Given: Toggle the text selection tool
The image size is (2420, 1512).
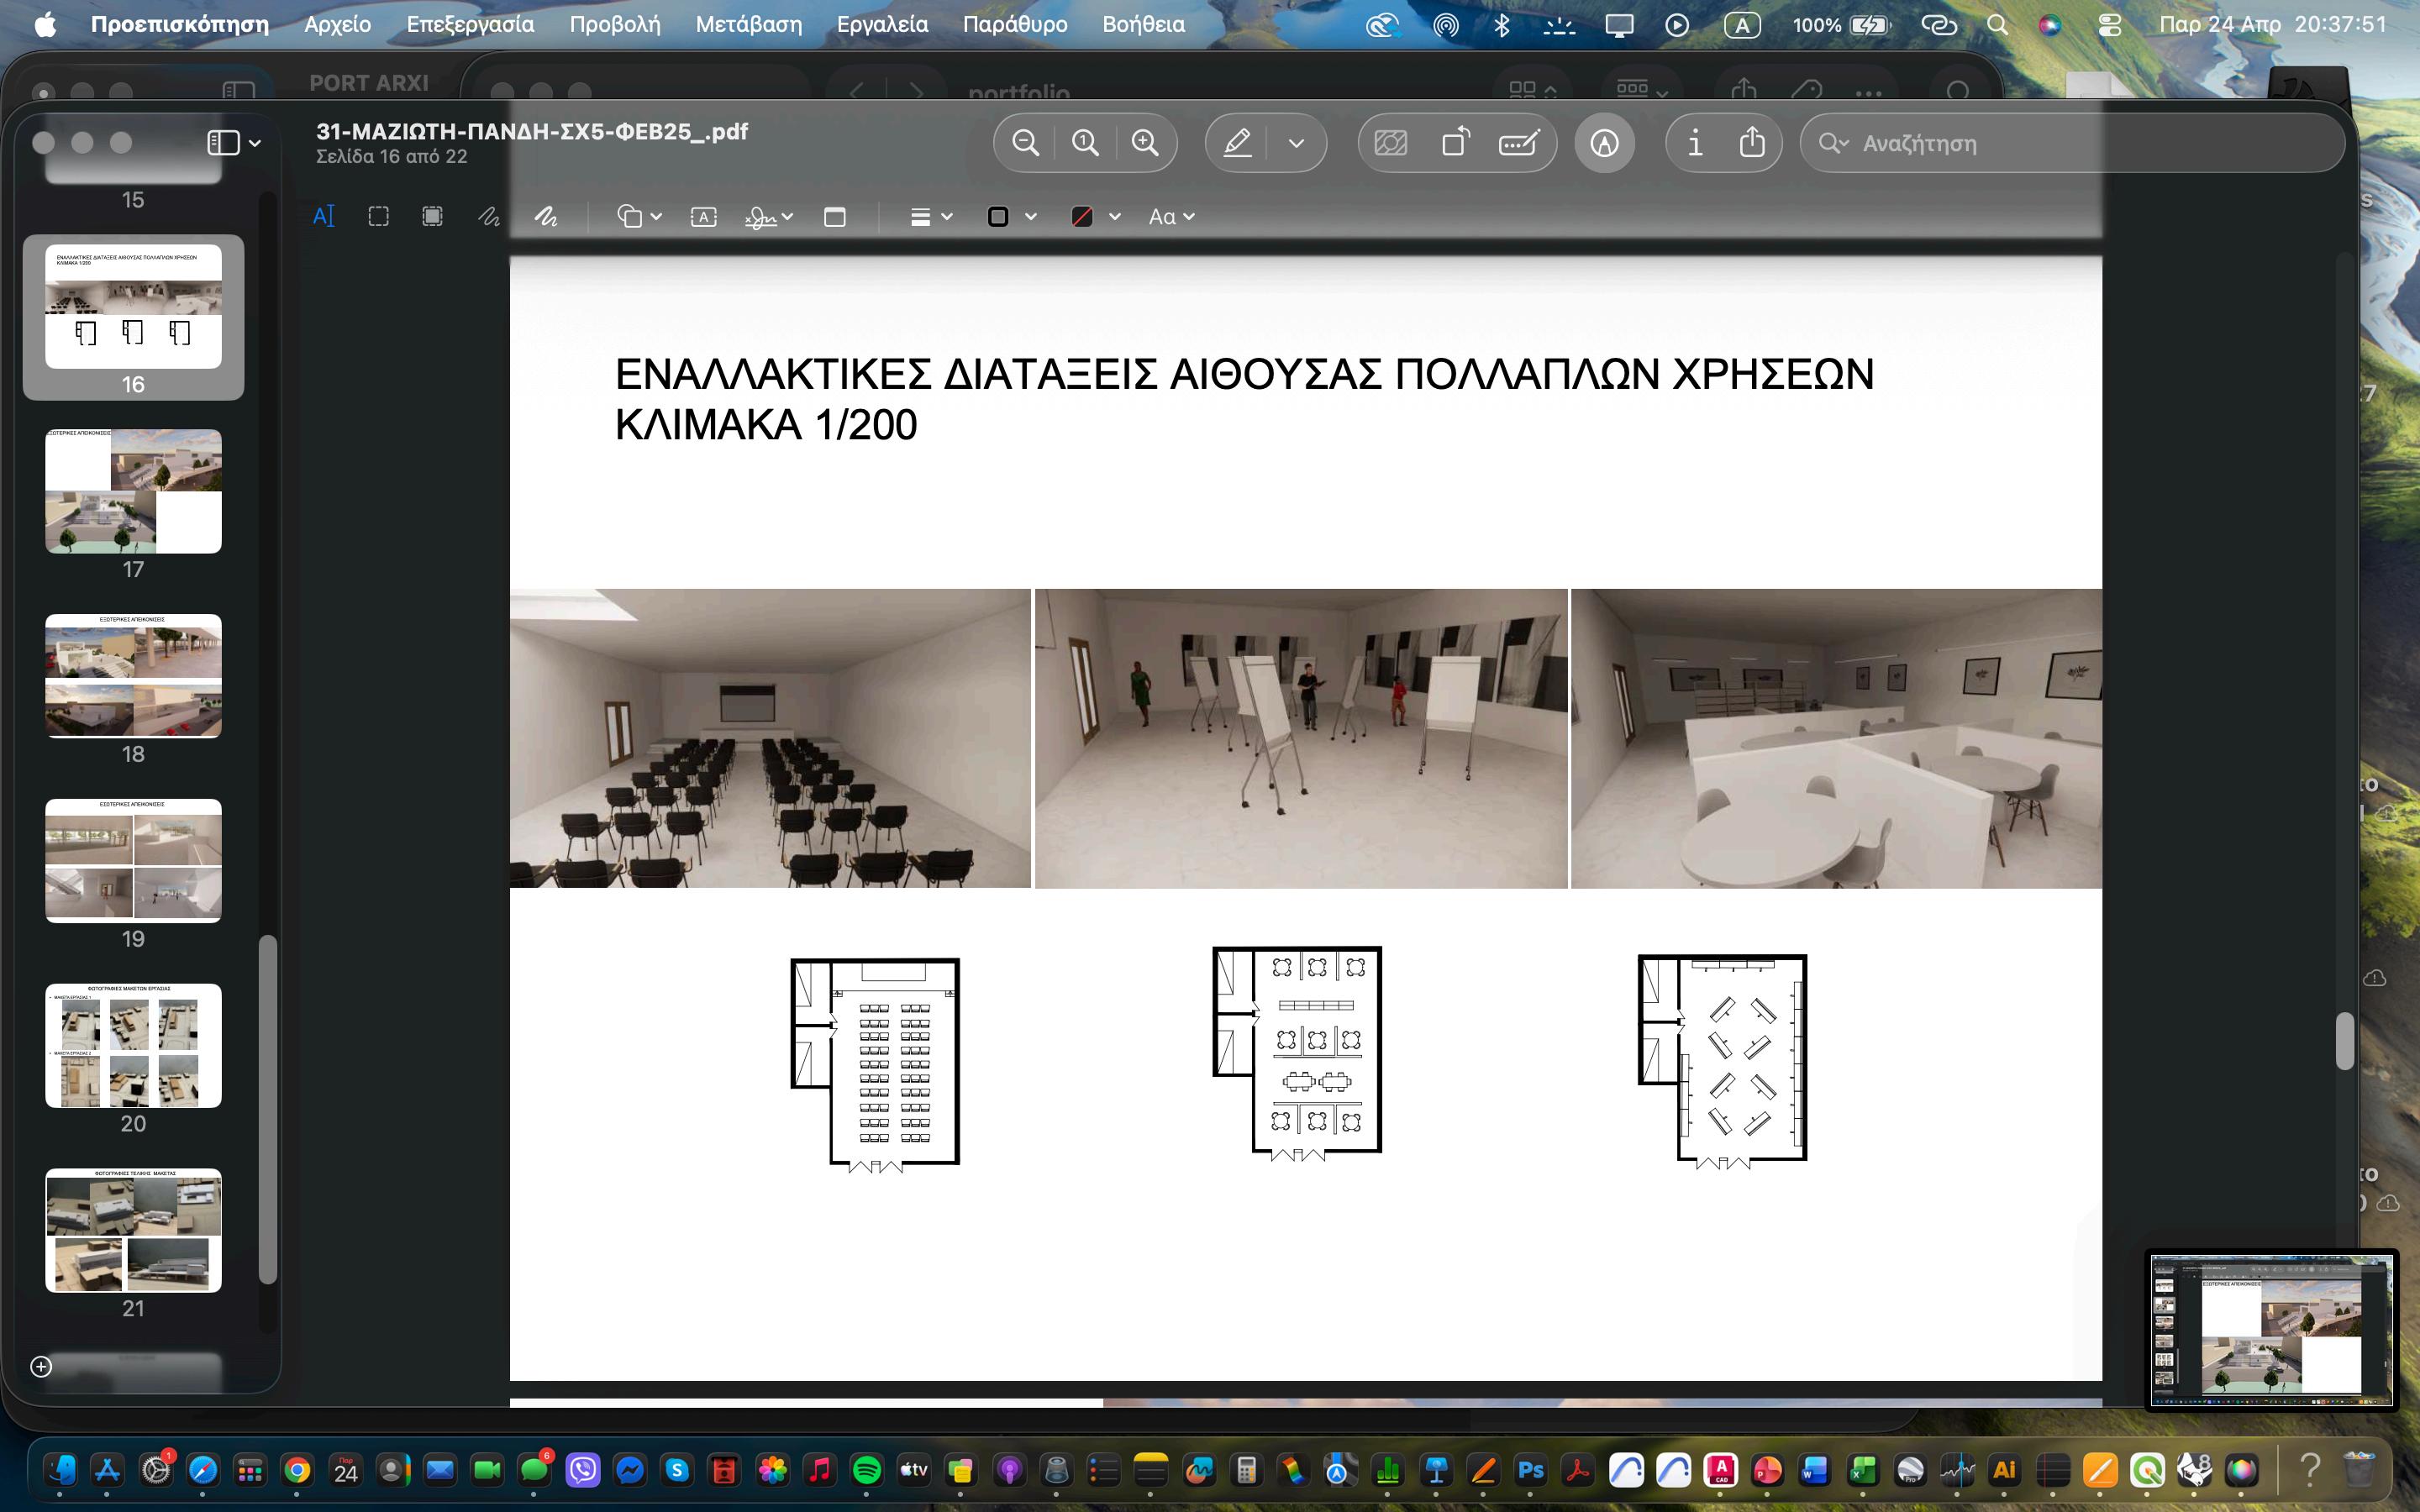Looking at the screenshot, I should (324, 217).
